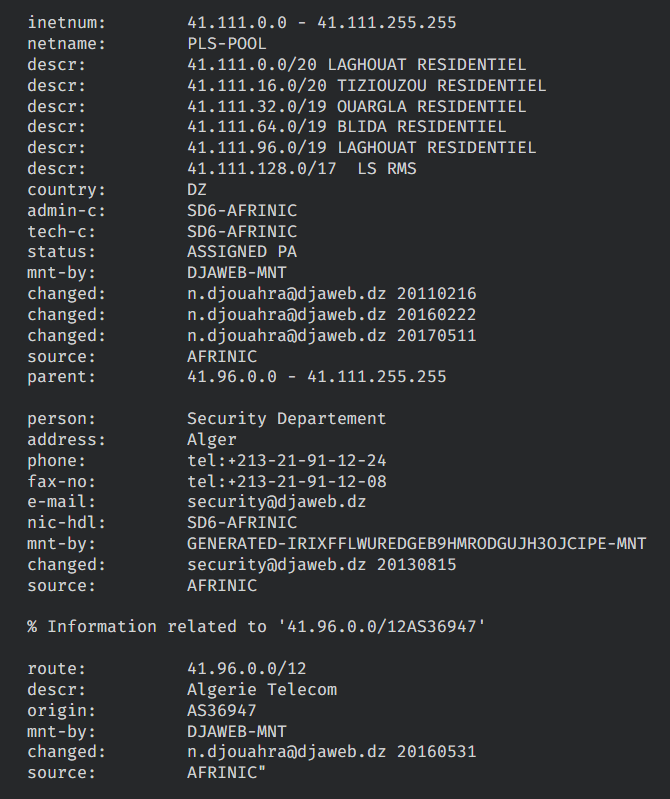Click the ASSIGNED PA status value

(241, 252)
